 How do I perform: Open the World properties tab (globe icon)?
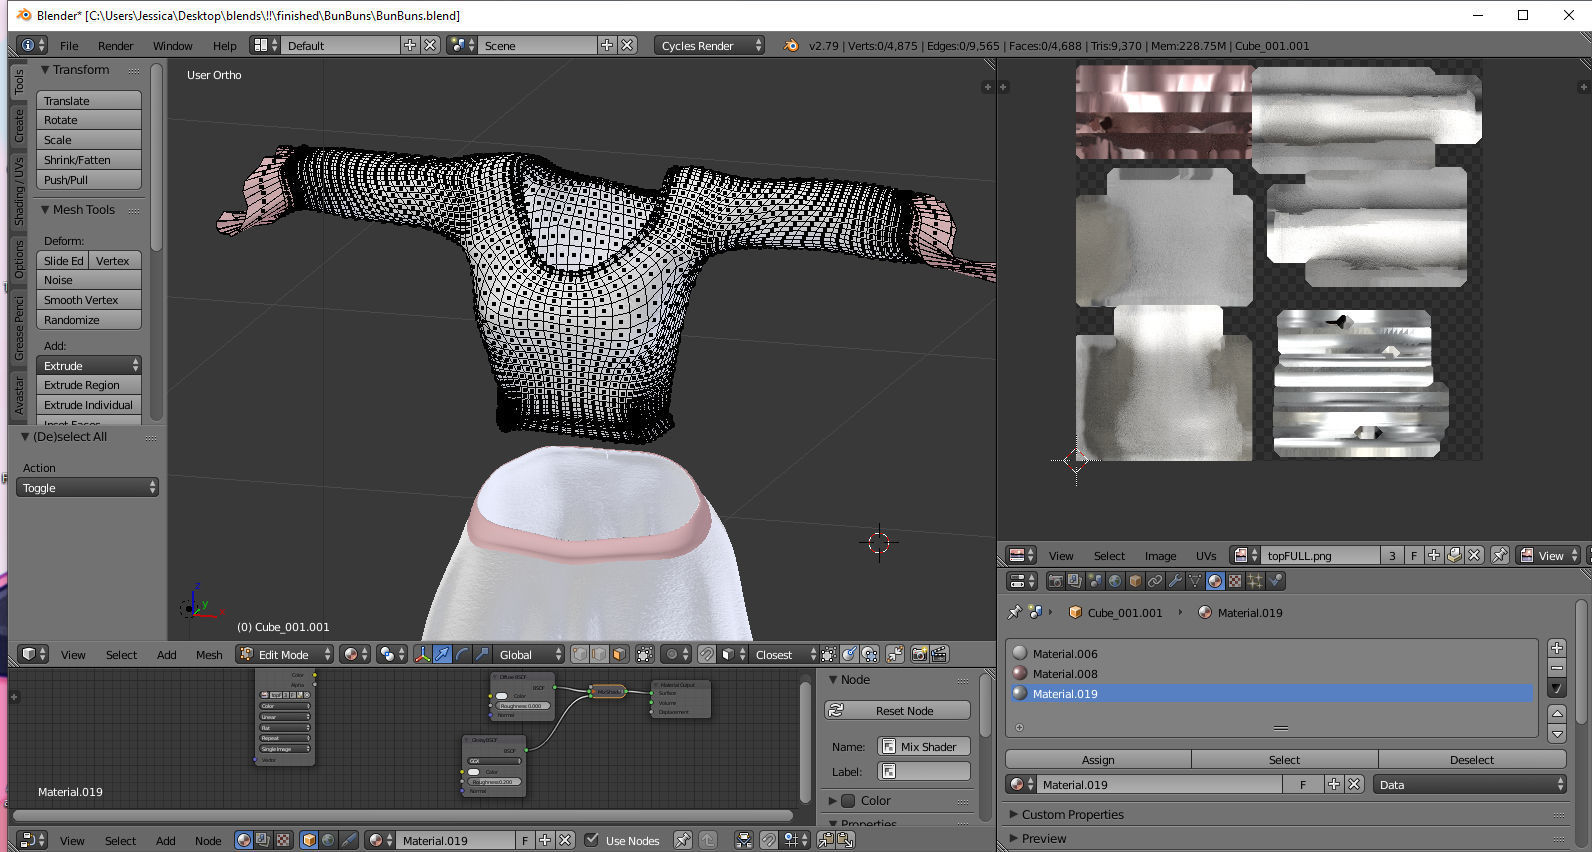click(x=1115, y=581)
